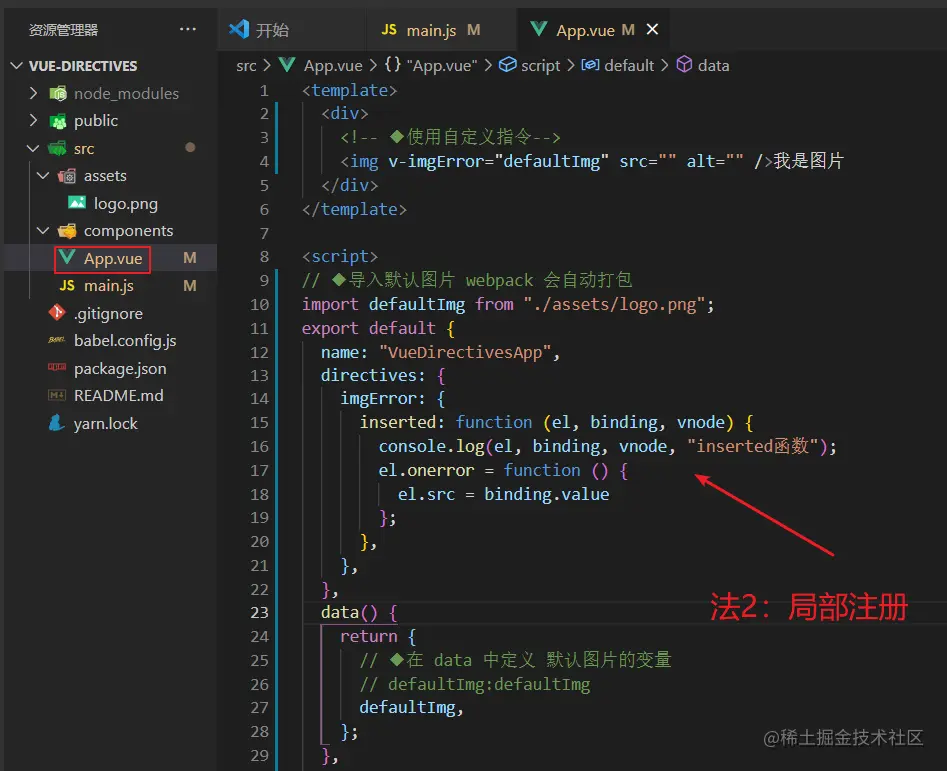Open the .gitignore file

pos(108,313)
